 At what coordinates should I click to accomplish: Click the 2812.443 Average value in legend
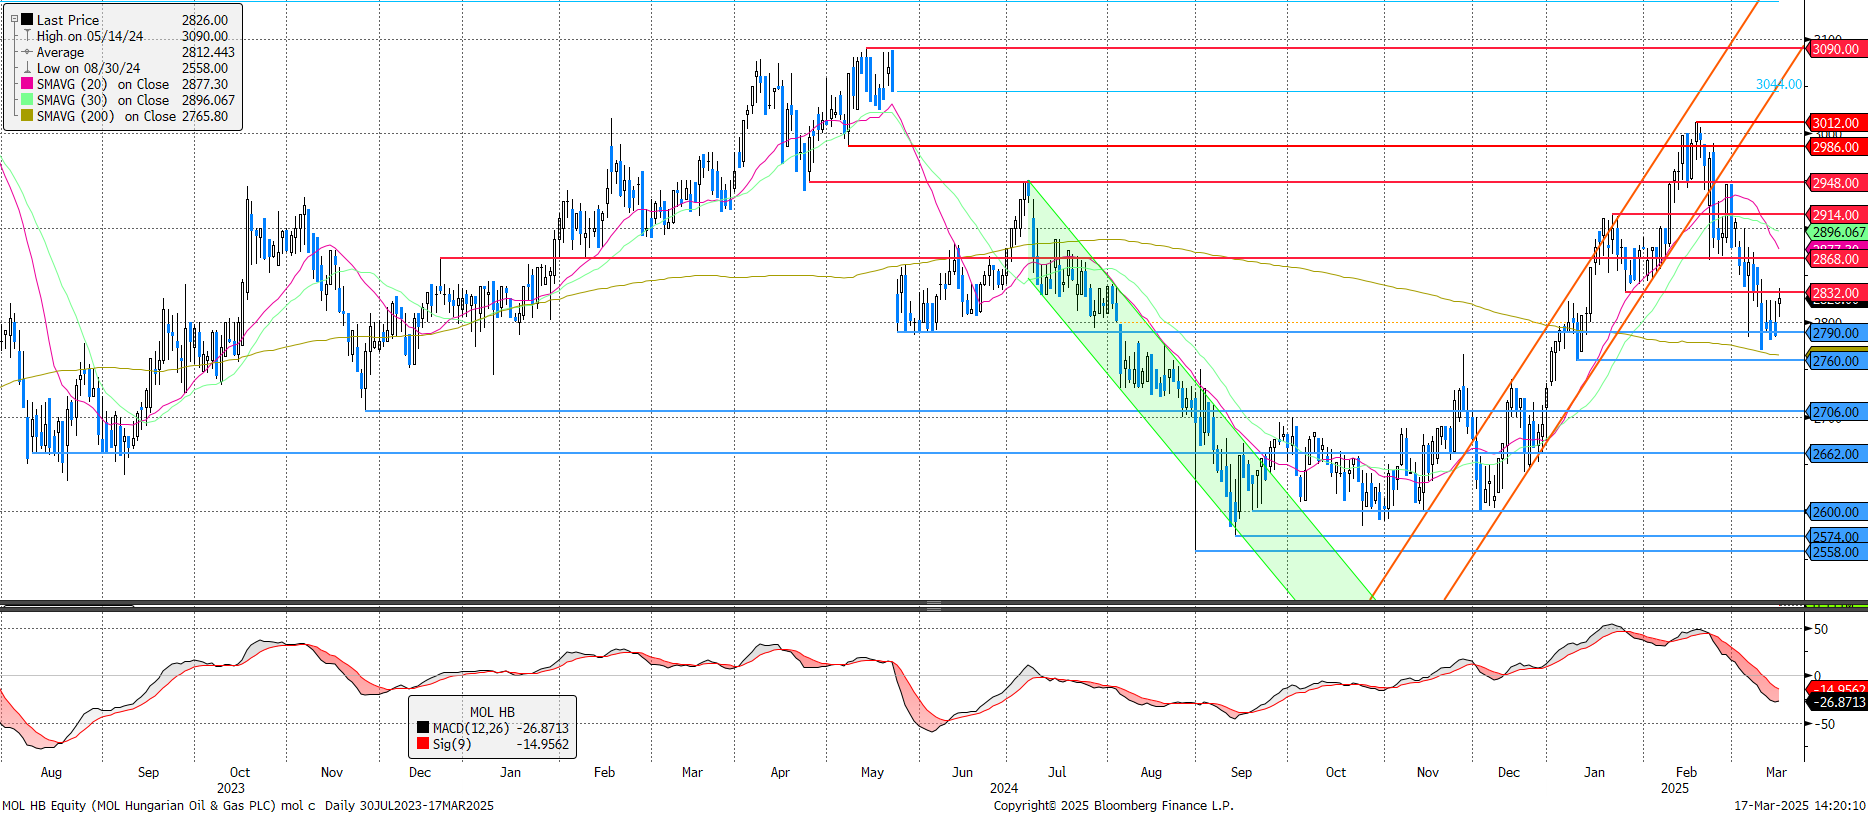pyautogui.click(x=208, y=52)
